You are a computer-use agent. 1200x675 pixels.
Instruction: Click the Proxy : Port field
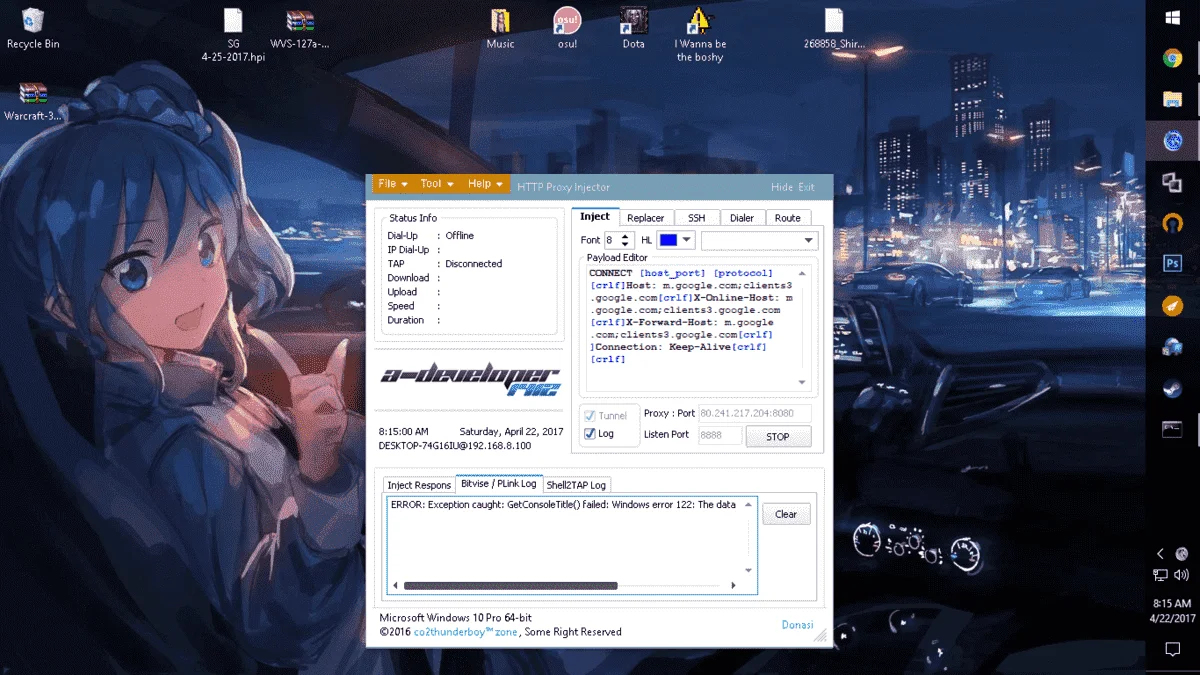pos(754,413)
